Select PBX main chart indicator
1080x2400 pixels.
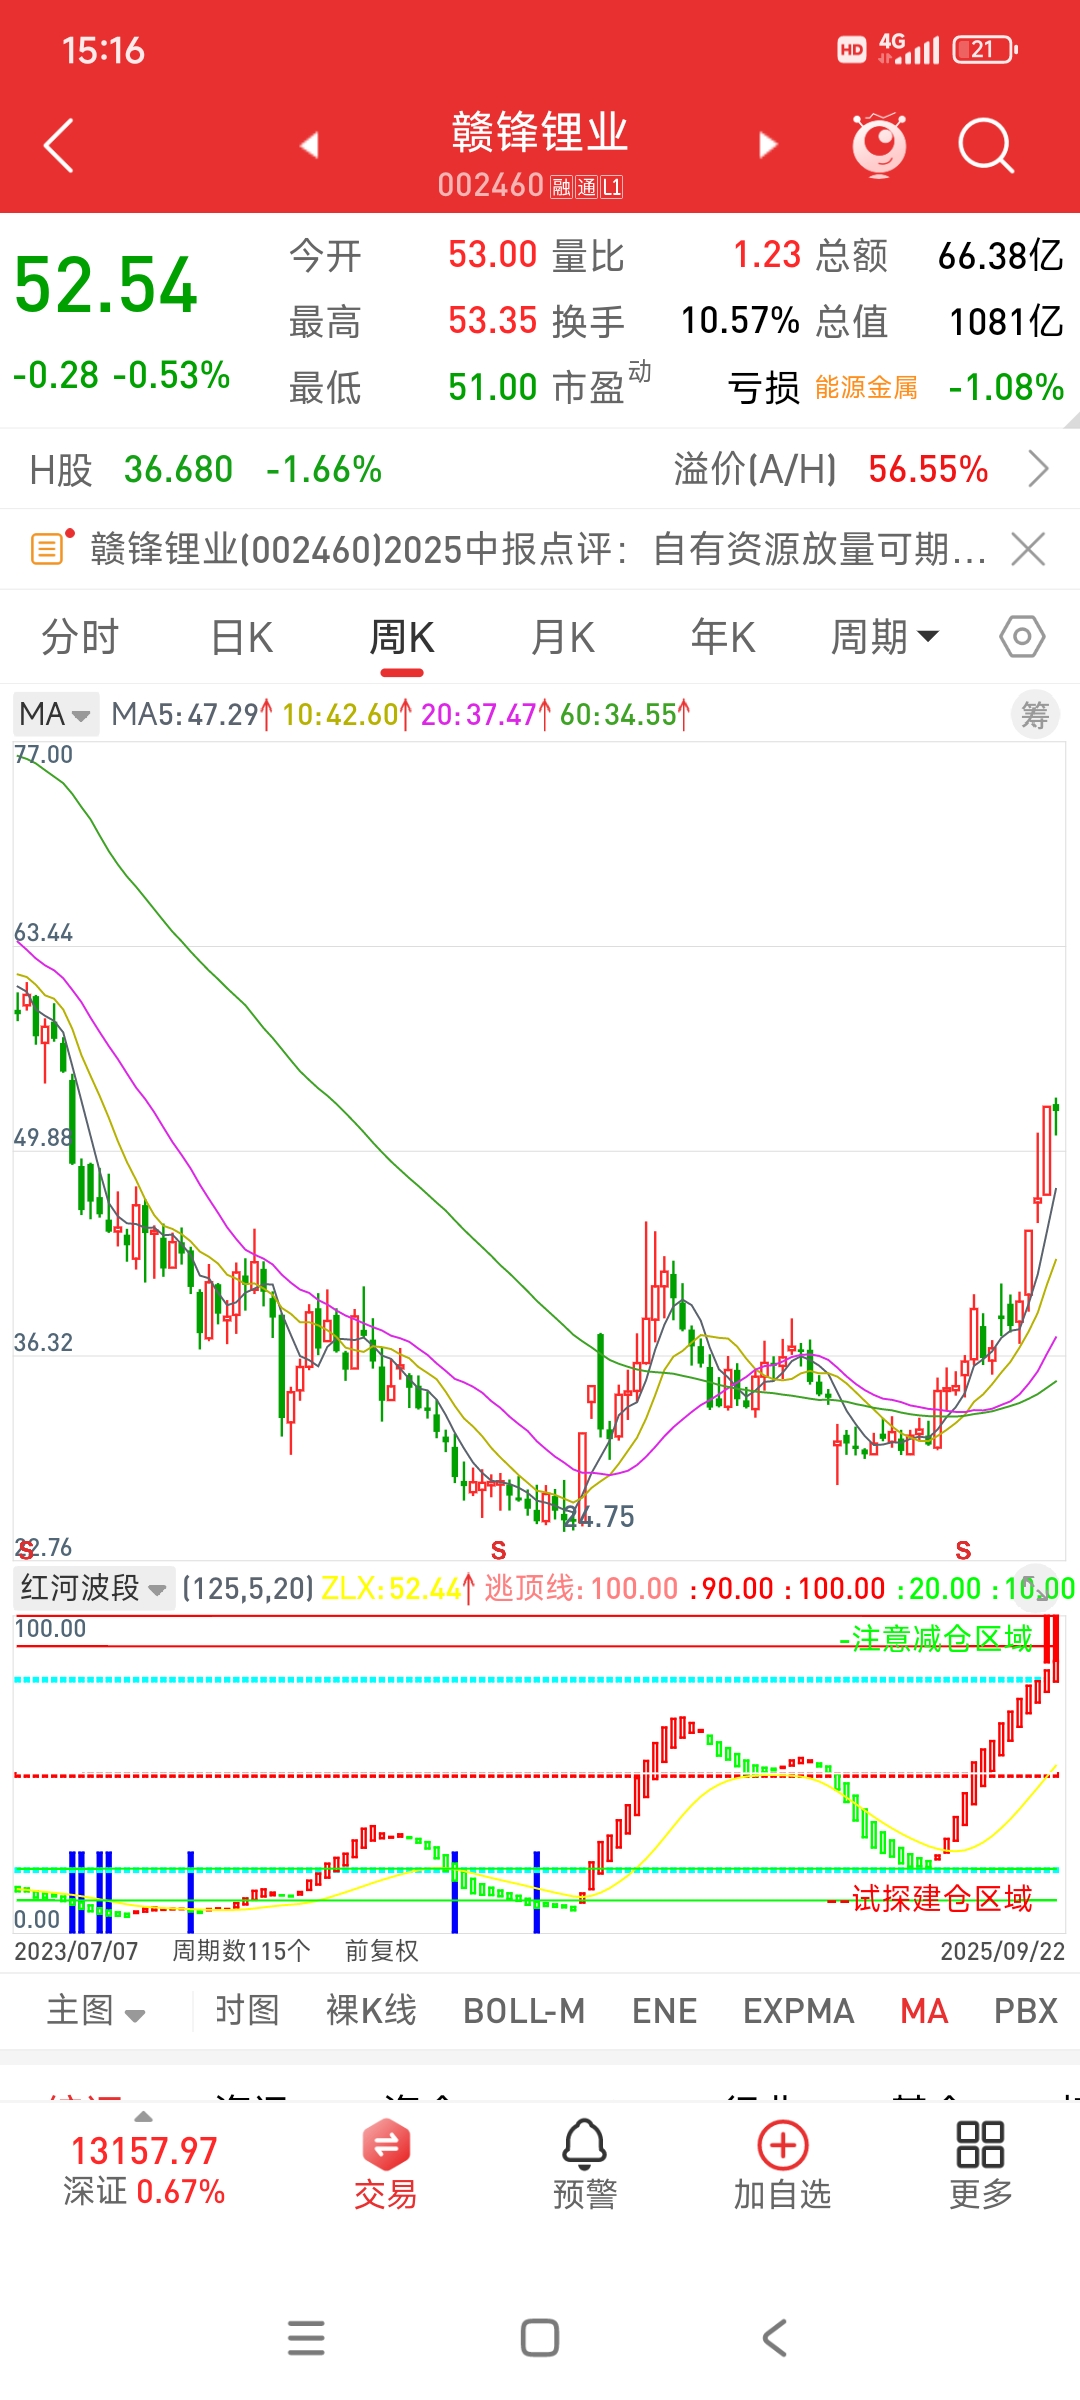1025,2011
